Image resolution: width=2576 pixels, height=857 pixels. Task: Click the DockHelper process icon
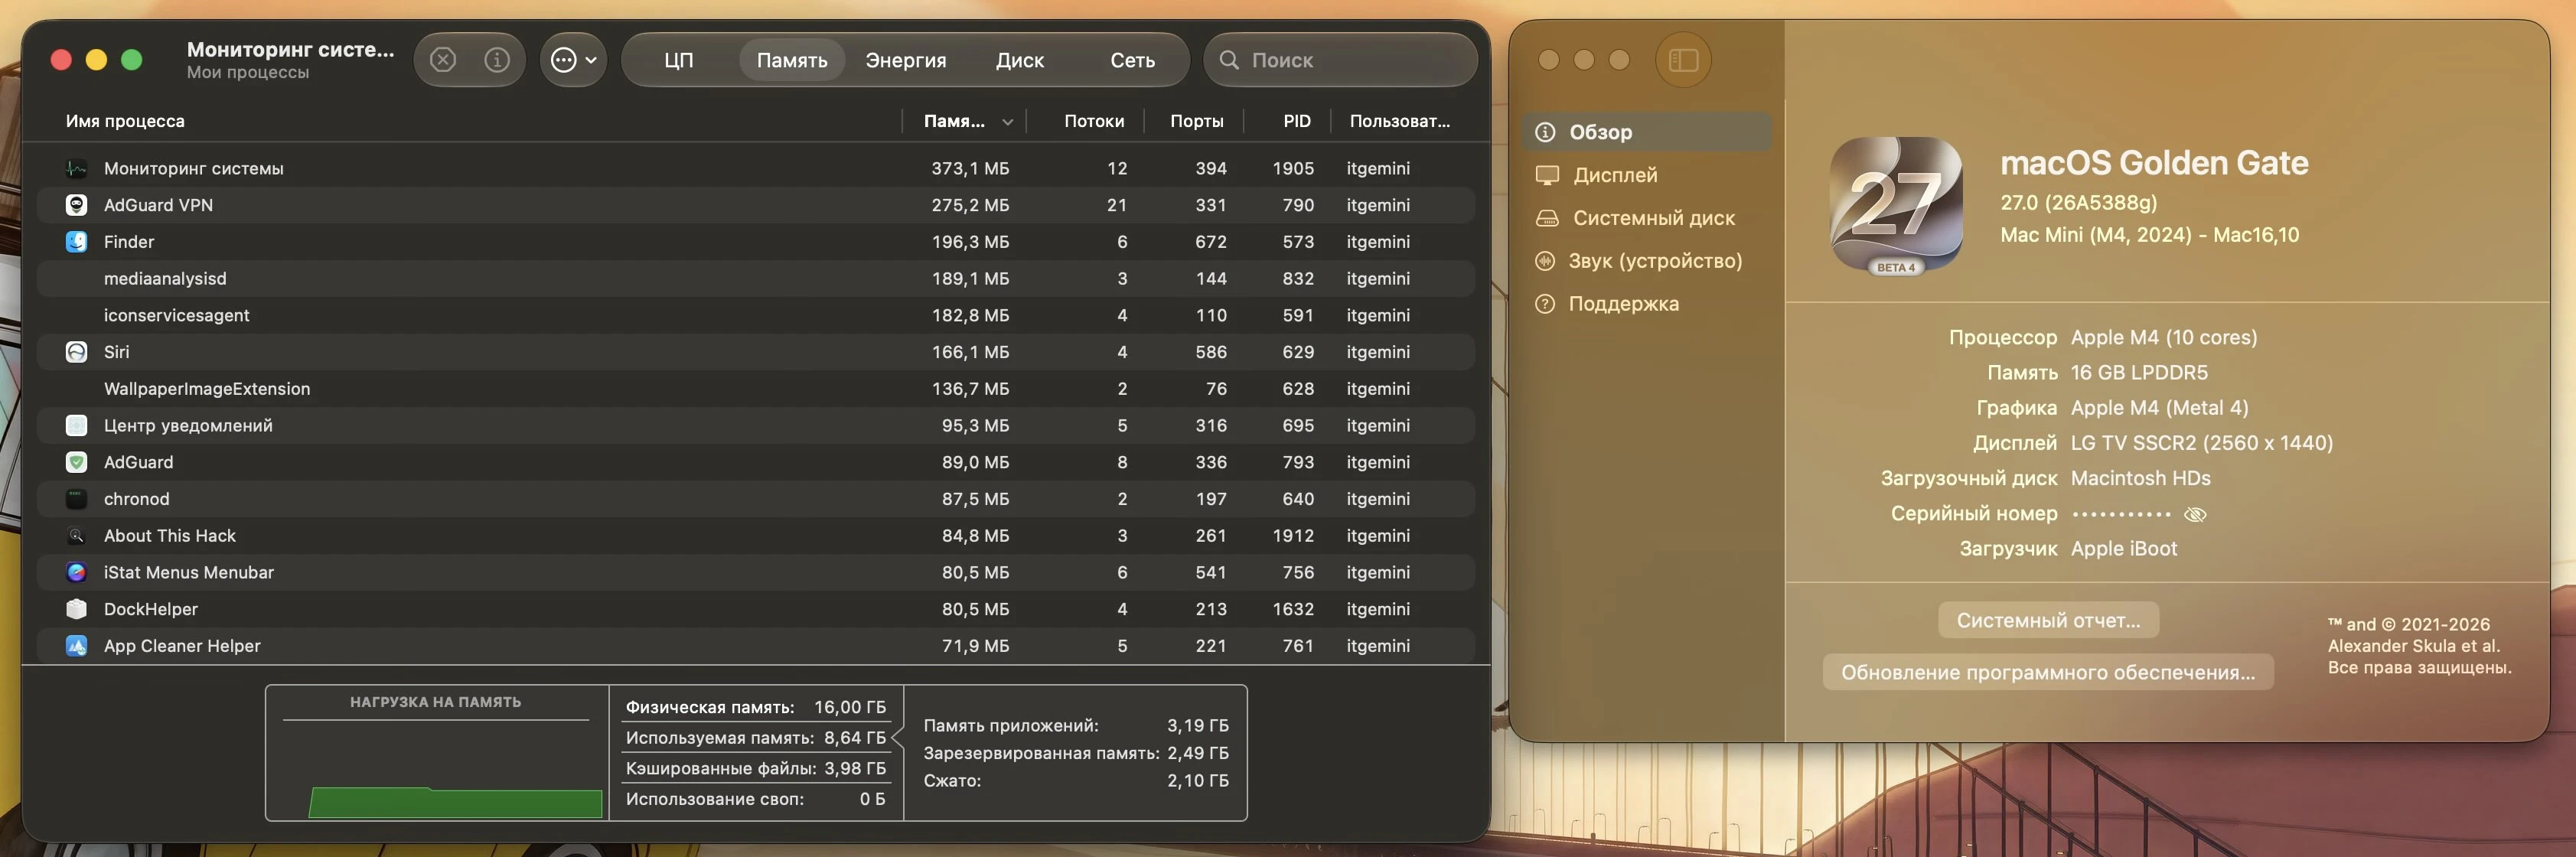pyautogui.click(x=76, y=609)
